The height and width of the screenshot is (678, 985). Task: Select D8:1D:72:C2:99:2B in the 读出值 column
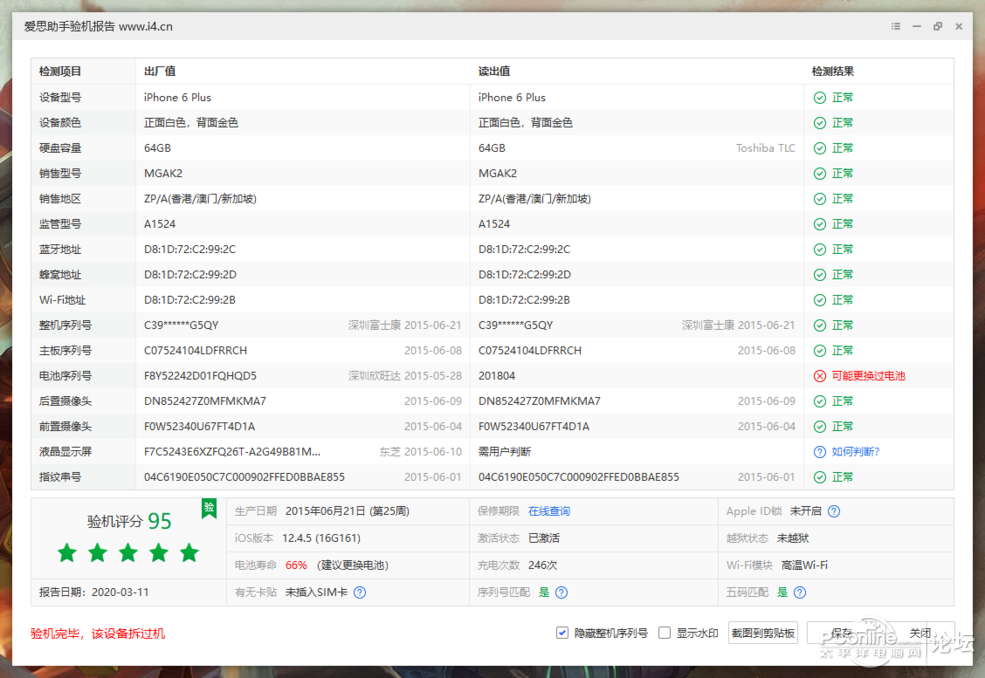tap(524, 300)
